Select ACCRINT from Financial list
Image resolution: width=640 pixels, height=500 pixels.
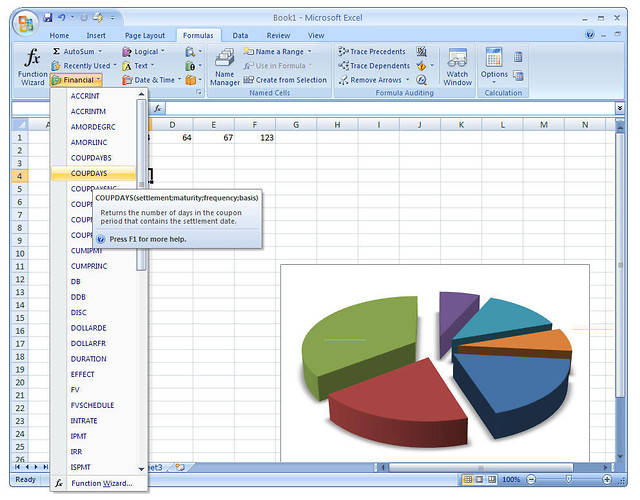(x=93, y=96)
